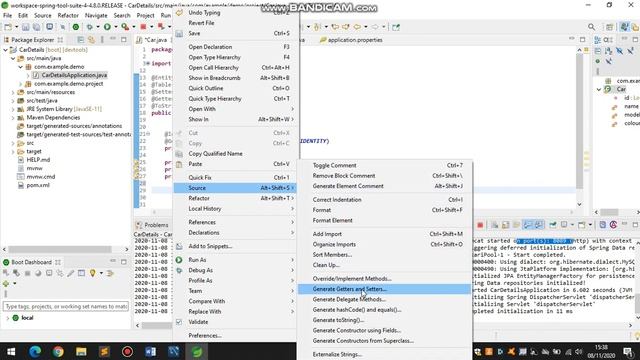
Task: Click the Save icon in context menu
Action: click(179, 33)
